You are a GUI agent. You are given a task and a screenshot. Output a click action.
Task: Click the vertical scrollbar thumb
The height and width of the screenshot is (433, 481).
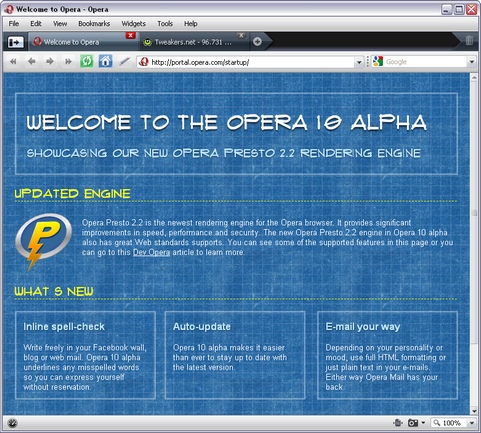[474, 213]
